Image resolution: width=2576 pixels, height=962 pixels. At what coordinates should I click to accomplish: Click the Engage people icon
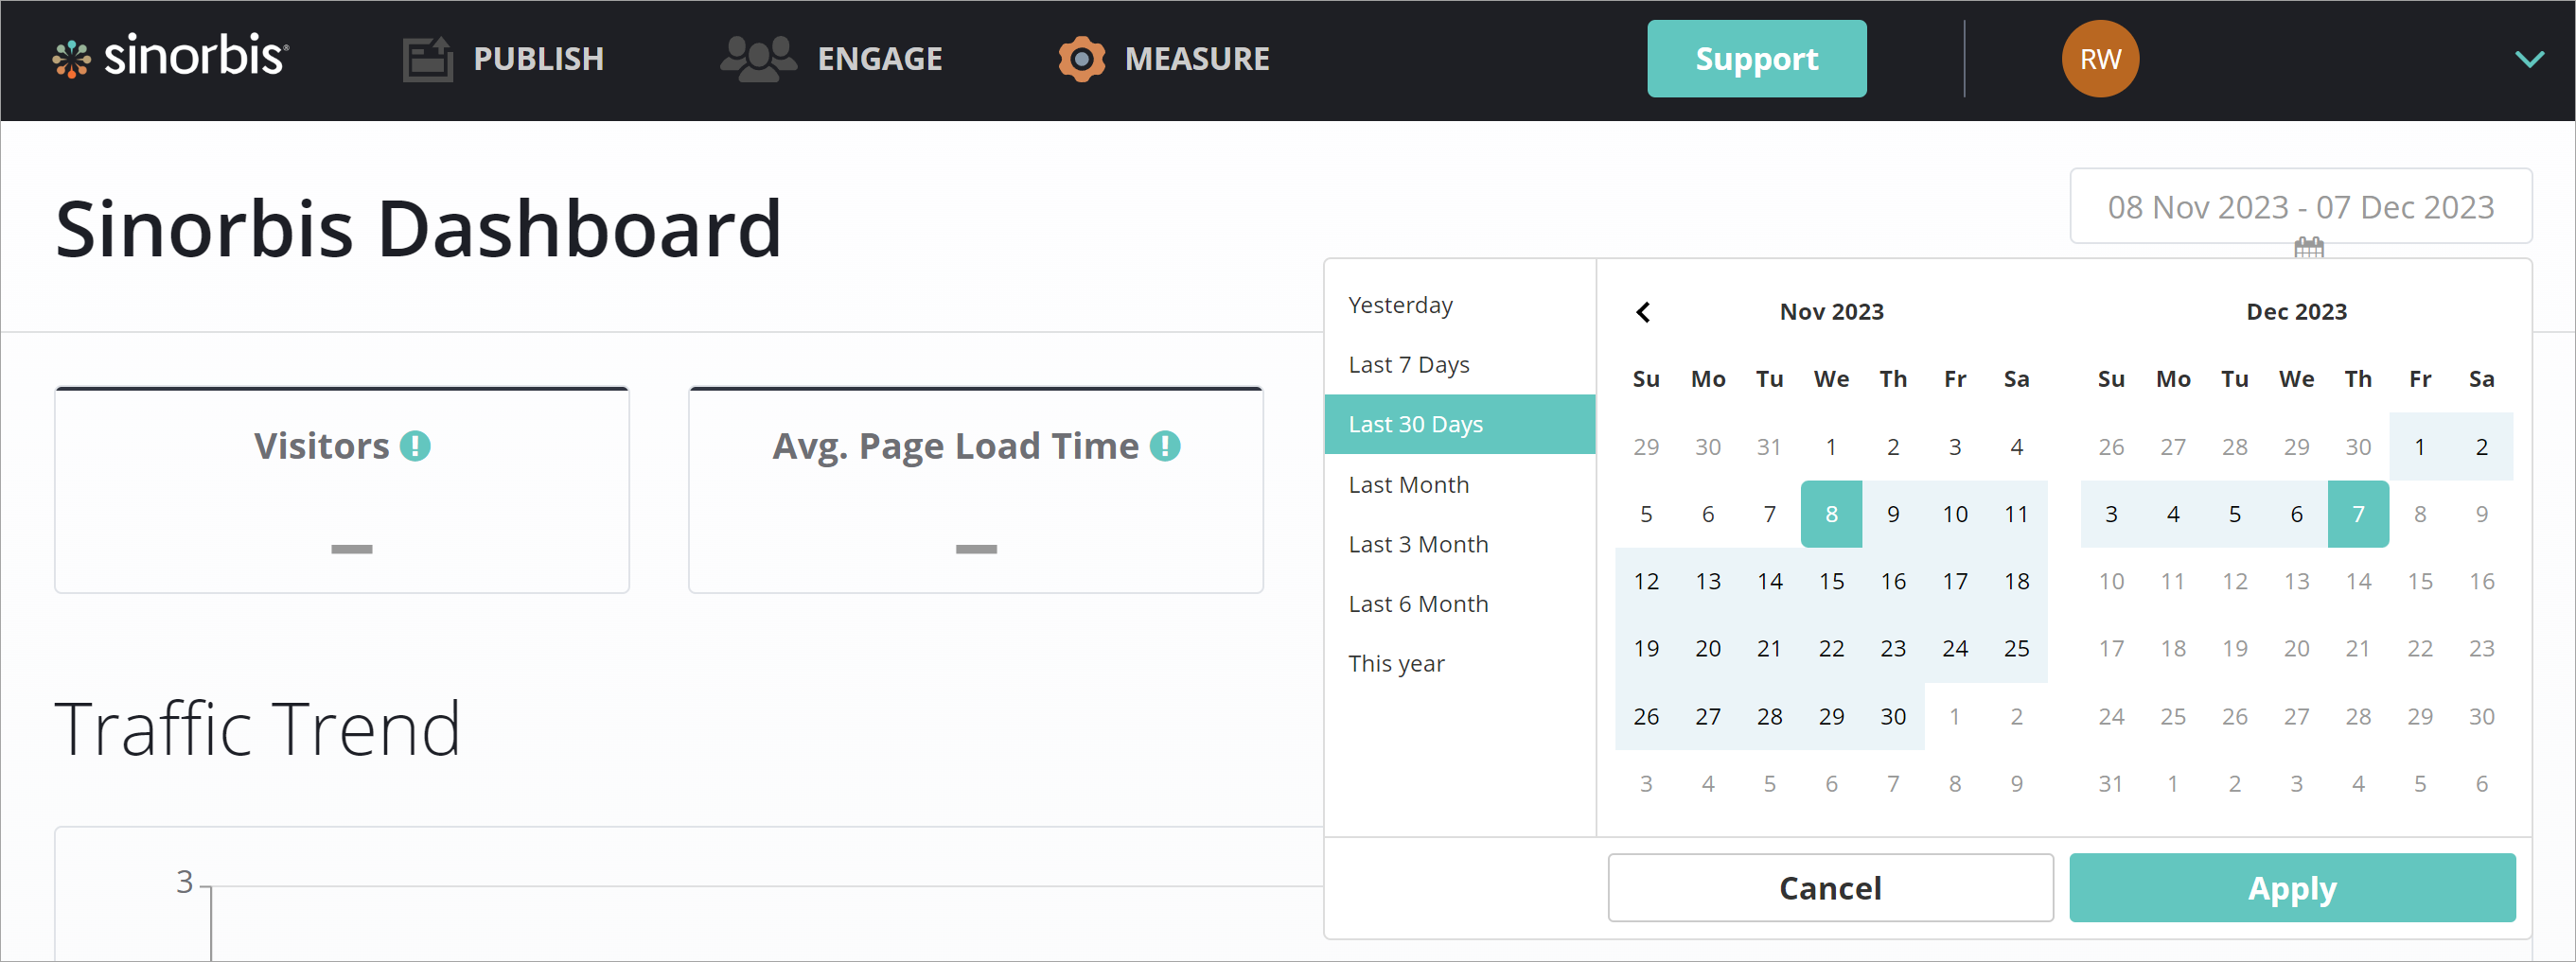[x=757, y=59]
